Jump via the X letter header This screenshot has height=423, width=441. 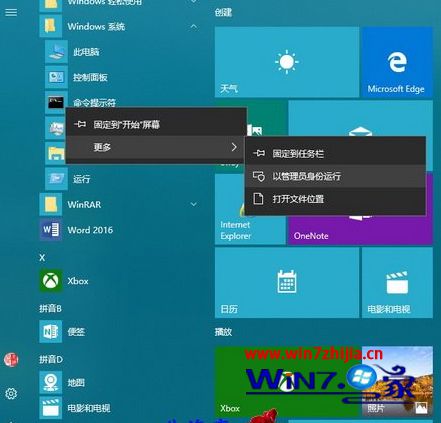(42, 258)
